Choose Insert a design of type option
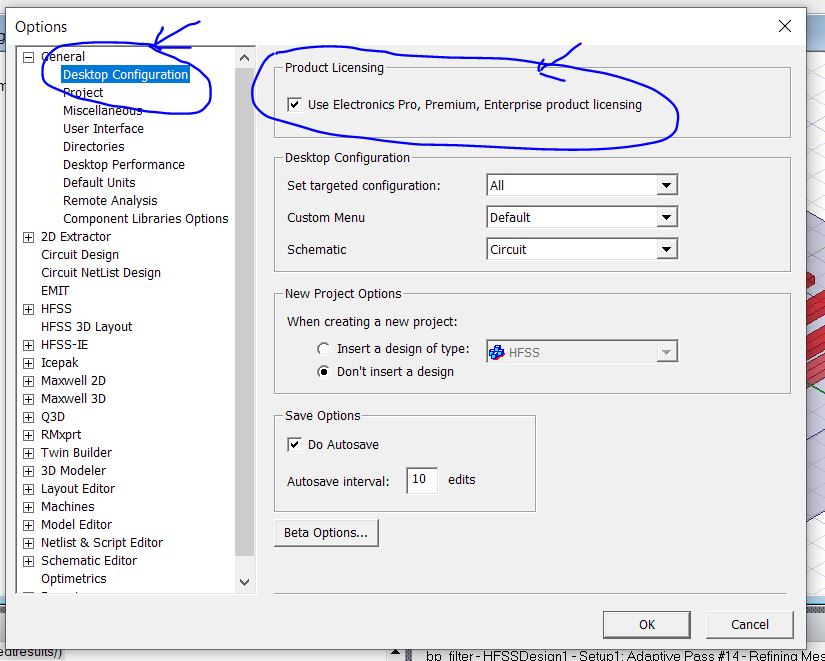The image size is (825, 661). click(324, 348)
